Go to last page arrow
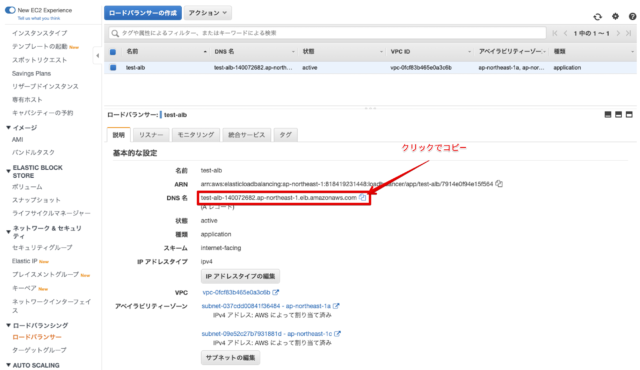The height and width of the screenshot is (370, 640). pos(629,33)
